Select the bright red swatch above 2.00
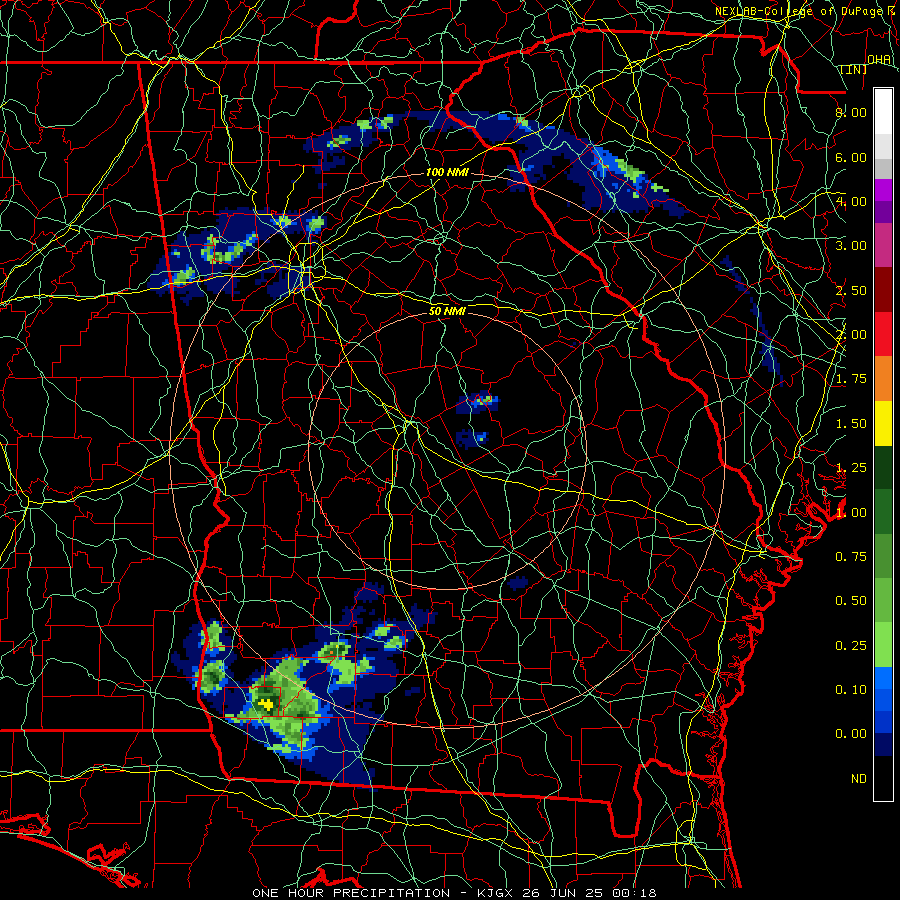The image size is (900, 900). pos(883,334)
